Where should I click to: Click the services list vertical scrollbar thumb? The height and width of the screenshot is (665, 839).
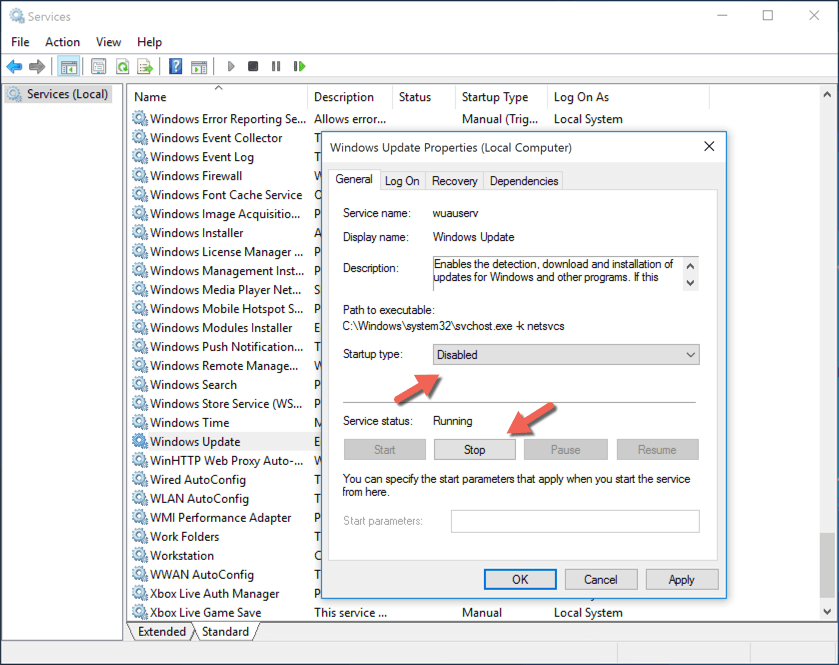click(827, 565)
